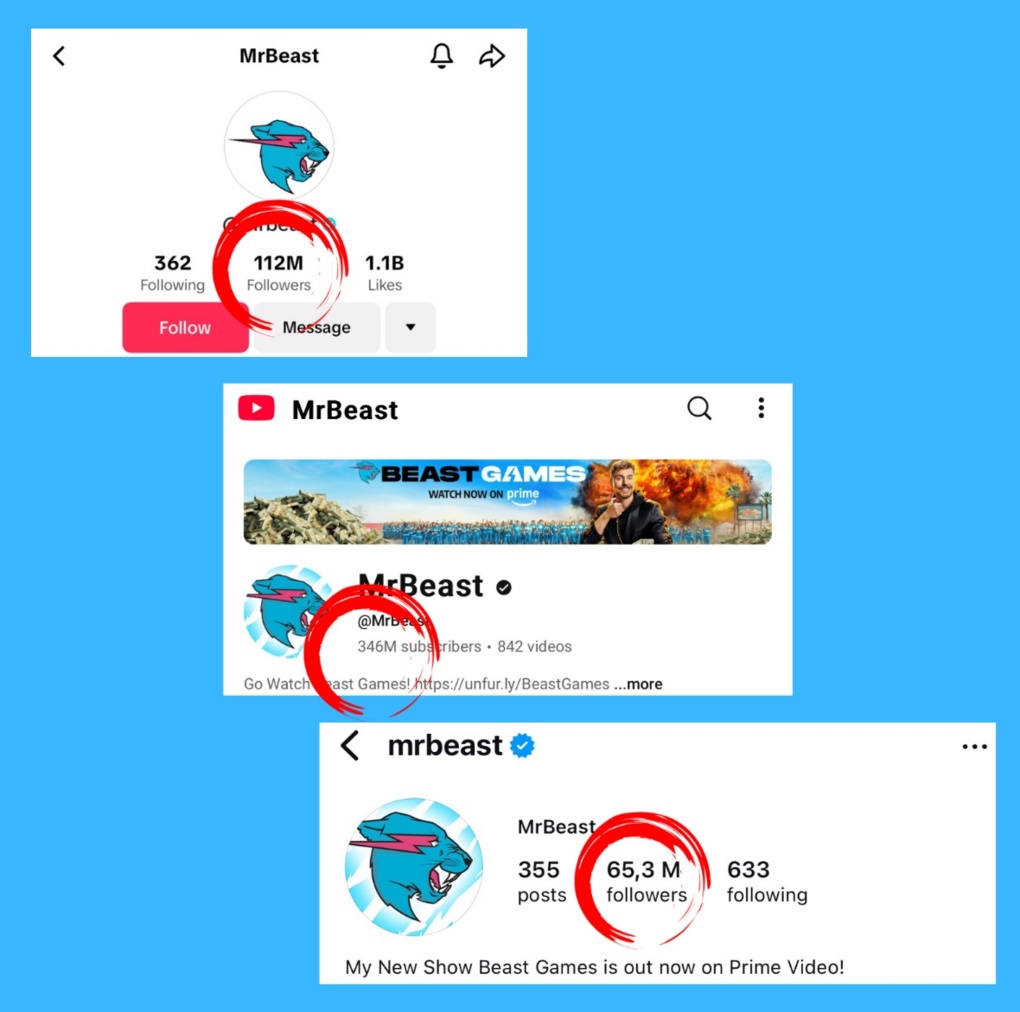1020x1012 pixels.
Task: Expand the dropdown arrow beside Message
Action: click(410, 327)
